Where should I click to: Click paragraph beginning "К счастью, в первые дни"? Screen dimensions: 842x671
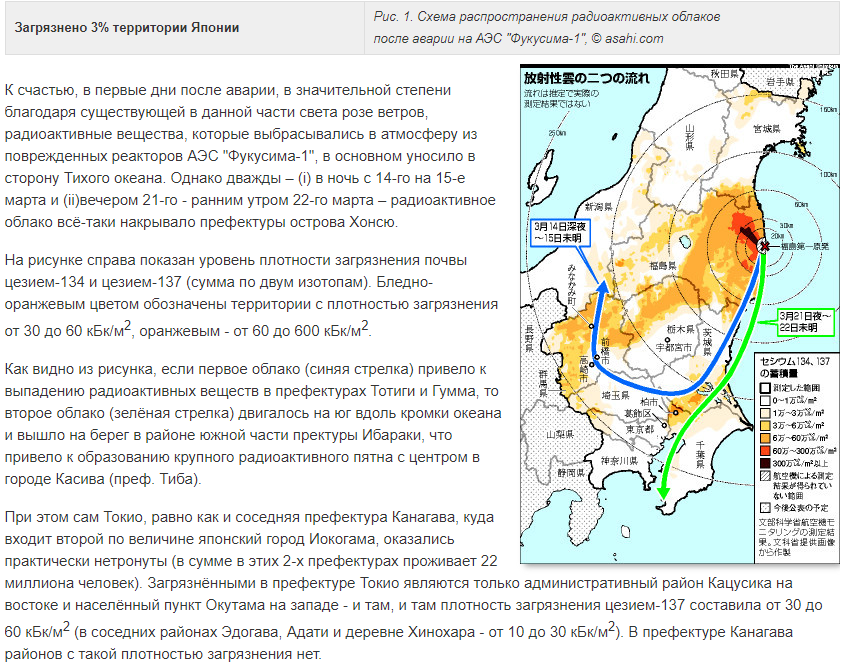(250, 156)
